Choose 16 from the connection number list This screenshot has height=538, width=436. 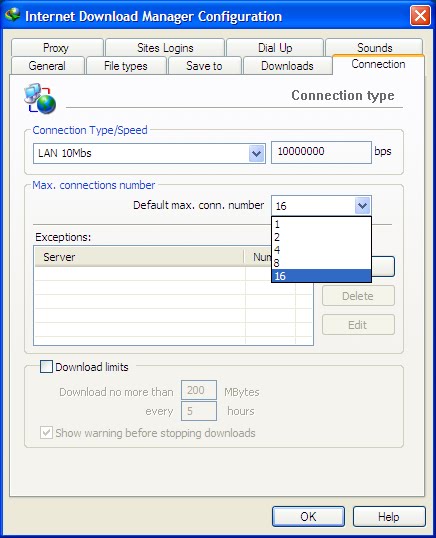pyautogui.click(x=321, y=276)
